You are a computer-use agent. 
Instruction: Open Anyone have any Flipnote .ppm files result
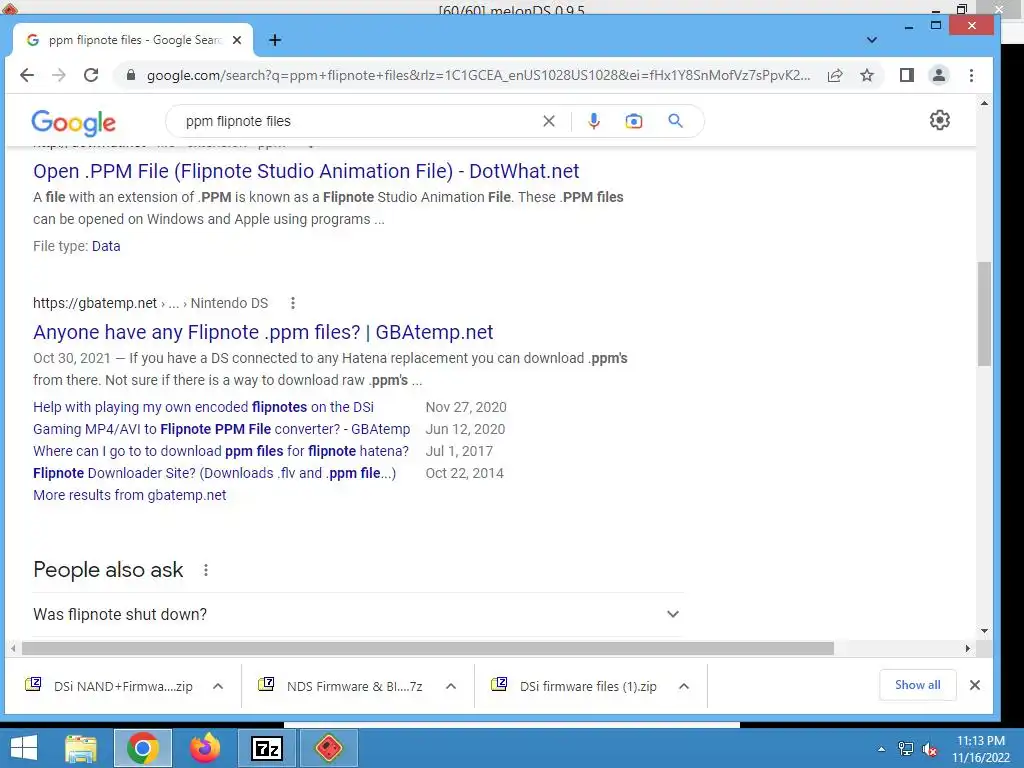point(263,332)
